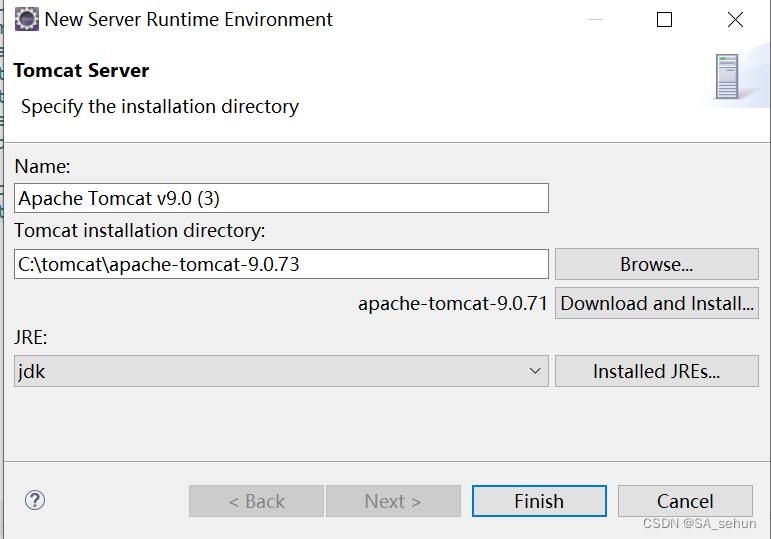Image resolution: width=771 pixels, height=539 pixels.
Task: Click Download and Install... button
Action: (656, 303)
